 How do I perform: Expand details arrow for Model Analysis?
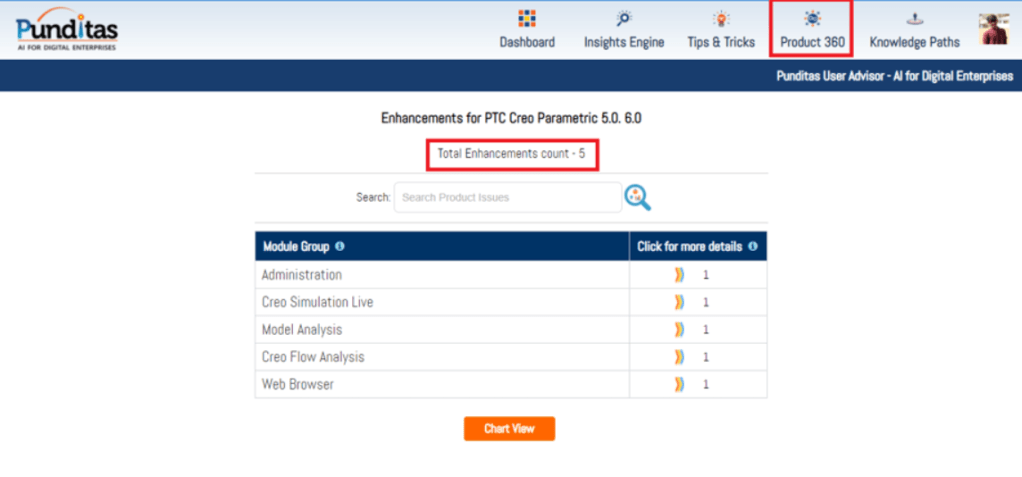pyautogui.click(x=680, y=330)
